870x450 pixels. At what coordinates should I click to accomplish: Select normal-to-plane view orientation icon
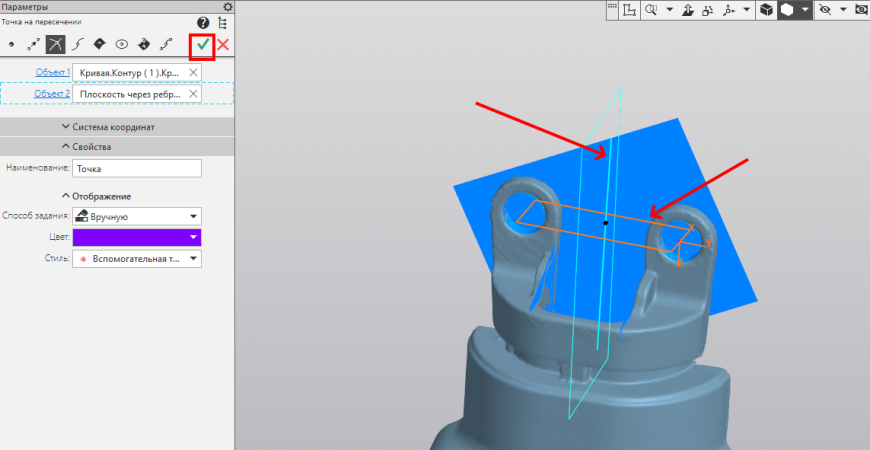point(688,9)
